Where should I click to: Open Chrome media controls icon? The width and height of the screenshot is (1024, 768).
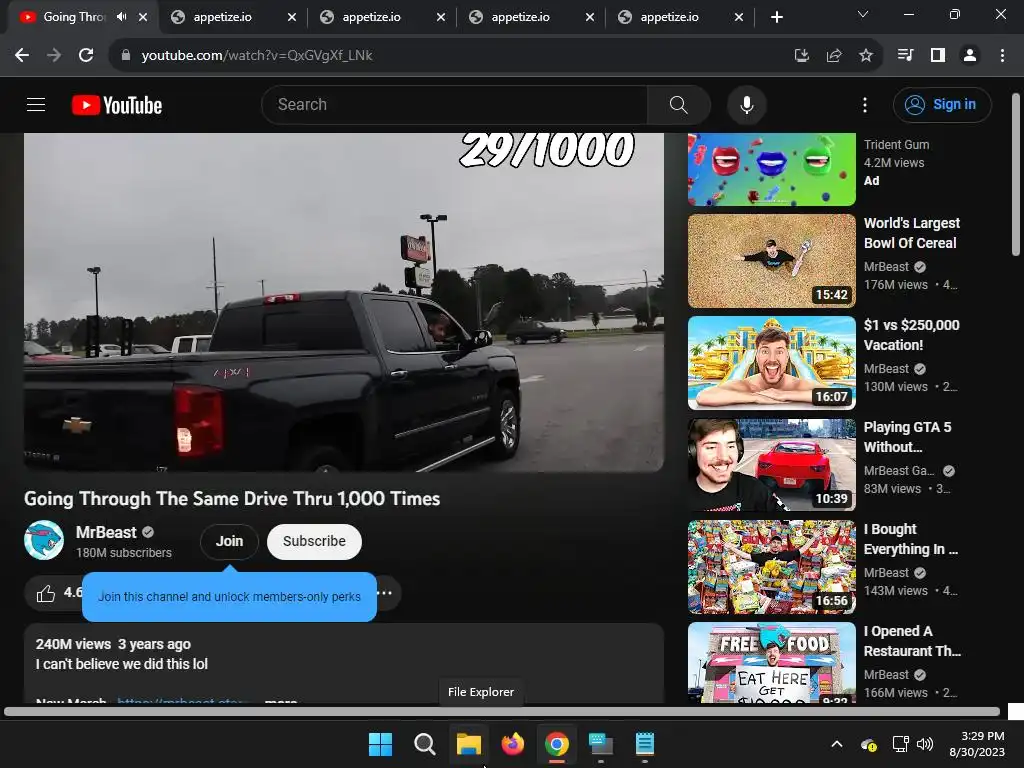point(905,56)
